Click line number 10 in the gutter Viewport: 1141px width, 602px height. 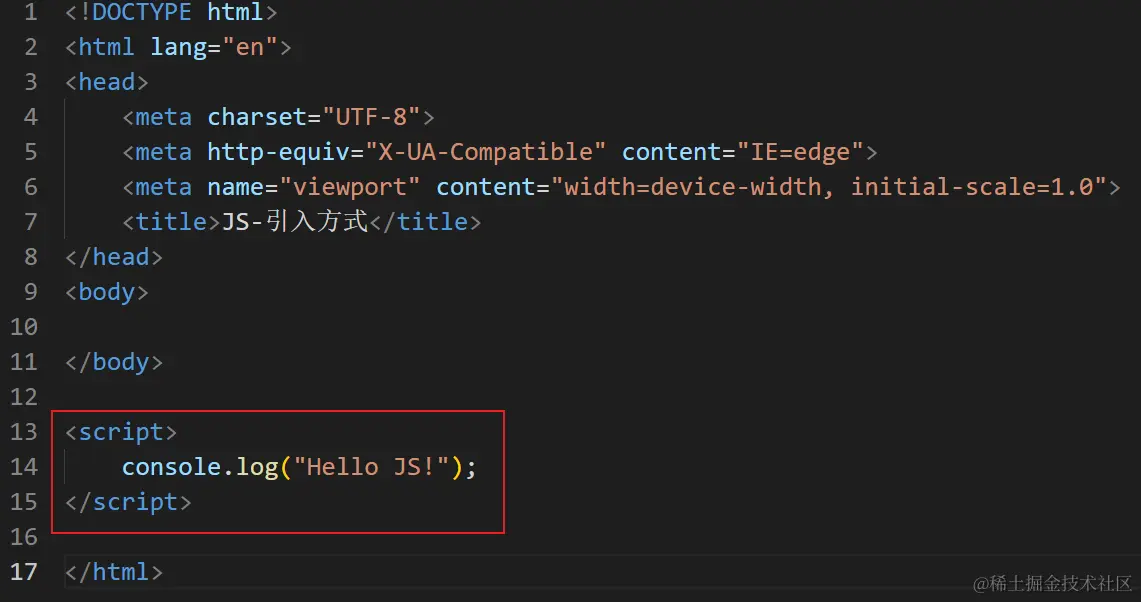[x=24, y=327]
